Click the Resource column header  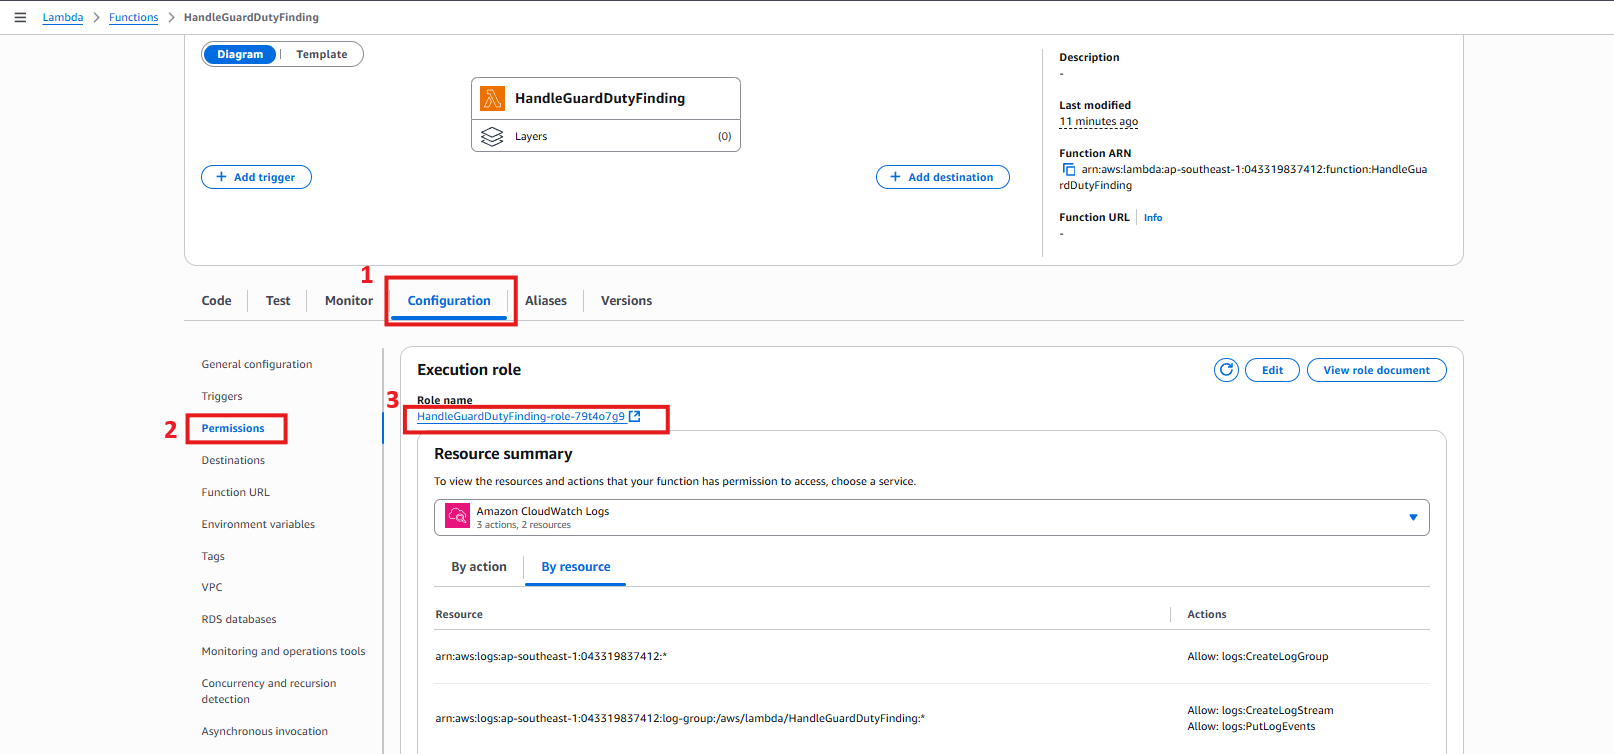(x=459, y=614)
